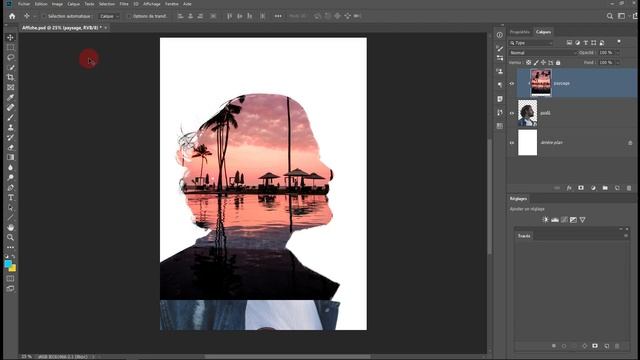Create new fill or adjustment layer
This screenshot has width=640, height=360.
[x=593, y=188]
